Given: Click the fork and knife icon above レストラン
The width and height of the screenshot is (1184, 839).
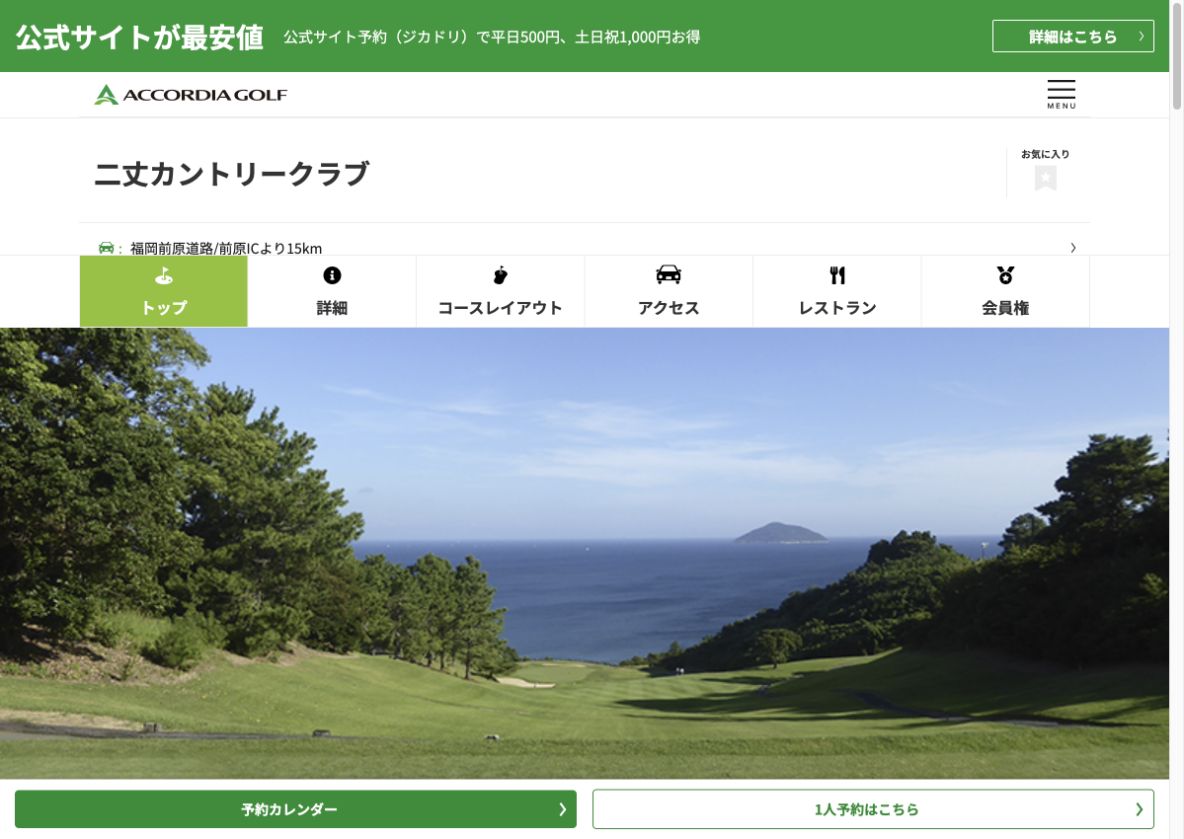Looking at the screenshot, I should pyautogui.click(x=837, y=276).
